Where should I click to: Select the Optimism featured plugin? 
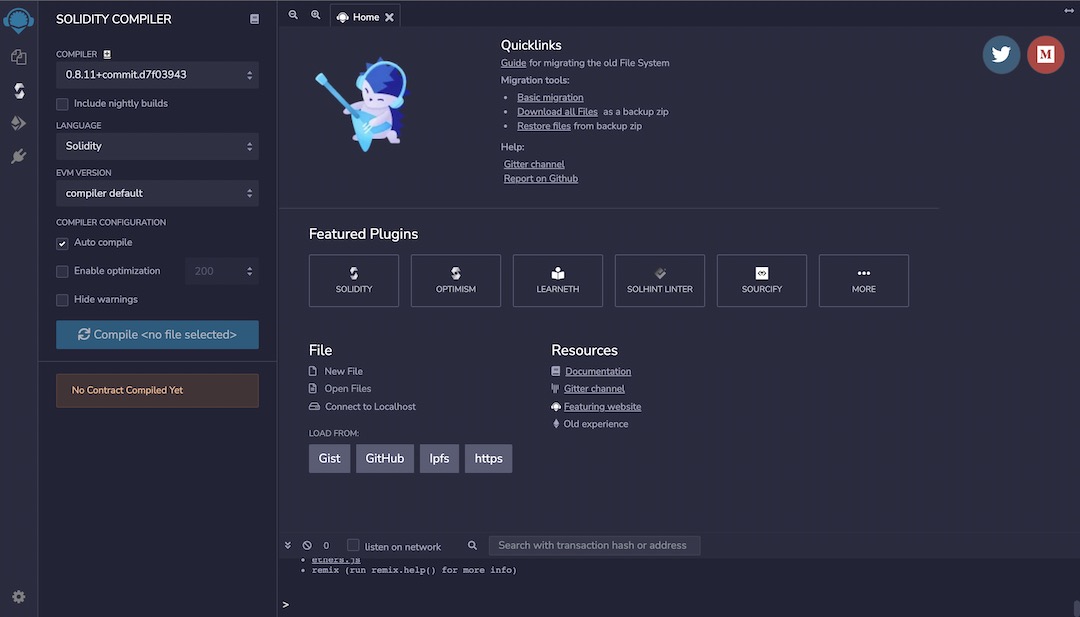click(x=455, y=280)
